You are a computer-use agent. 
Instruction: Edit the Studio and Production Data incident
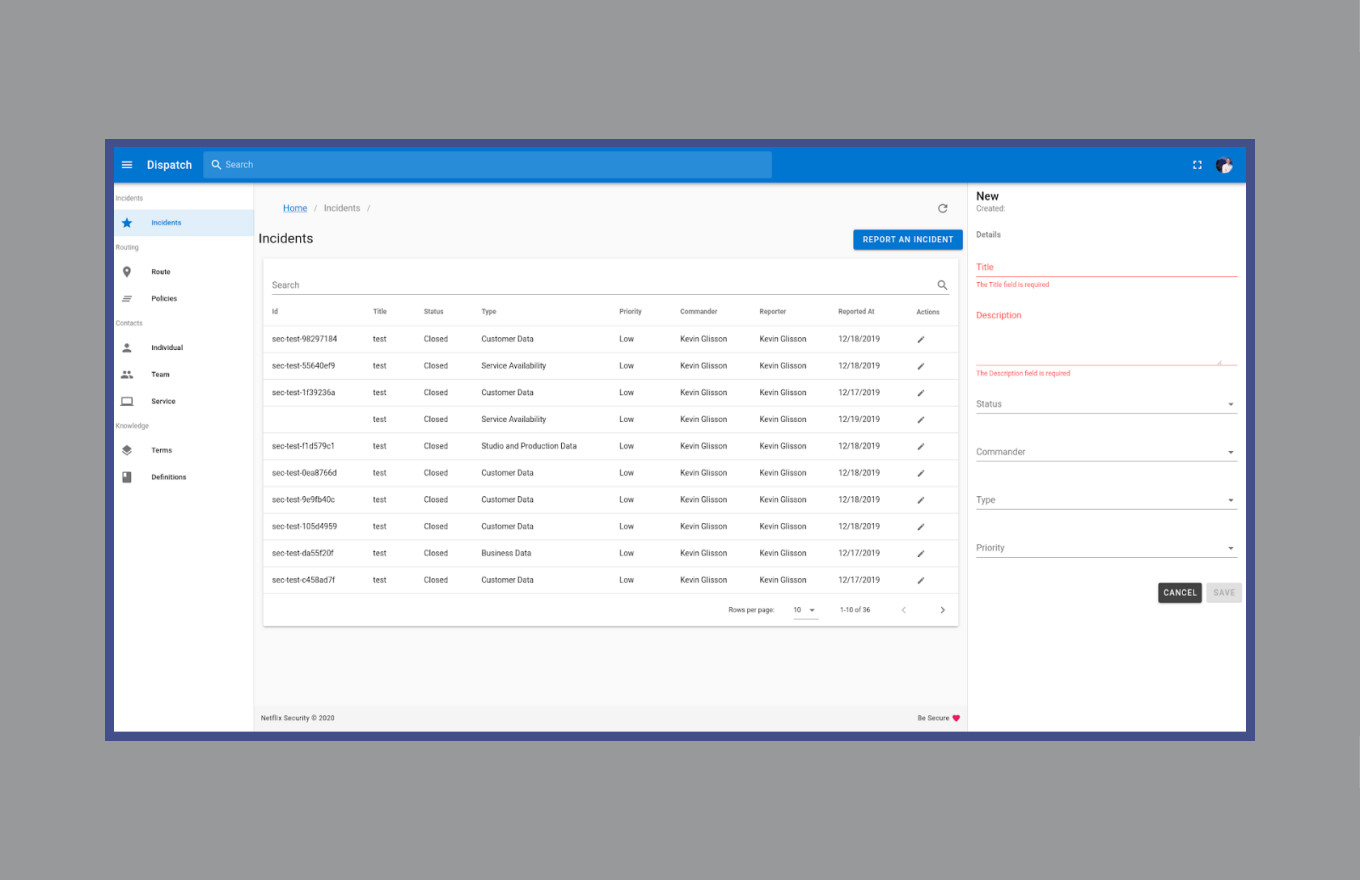921,446
